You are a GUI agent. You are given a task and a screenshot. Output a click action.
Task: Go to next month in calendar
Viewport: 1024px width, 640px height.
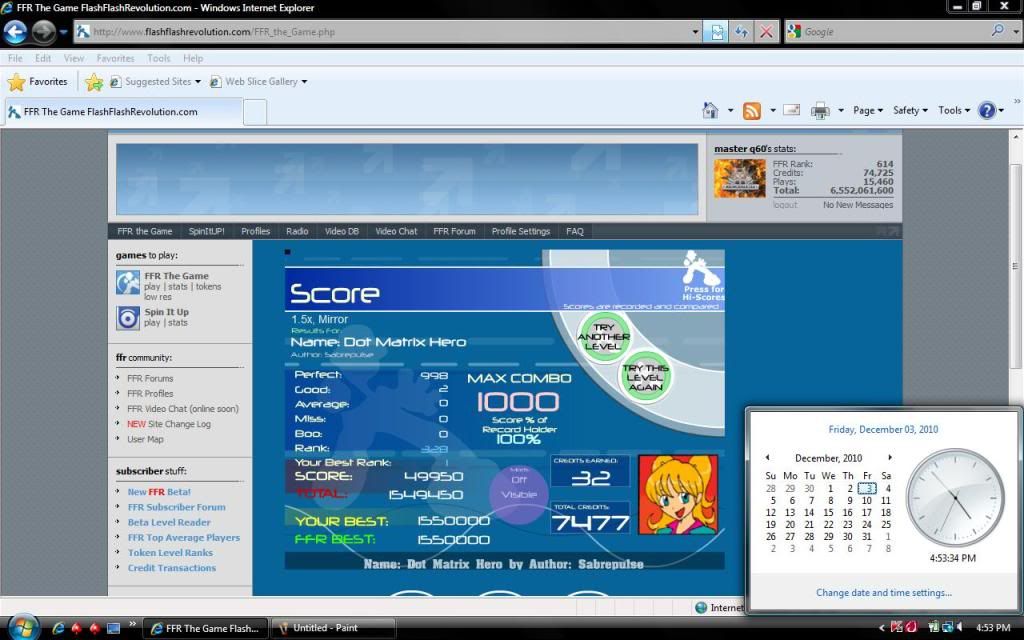[890, 458]
